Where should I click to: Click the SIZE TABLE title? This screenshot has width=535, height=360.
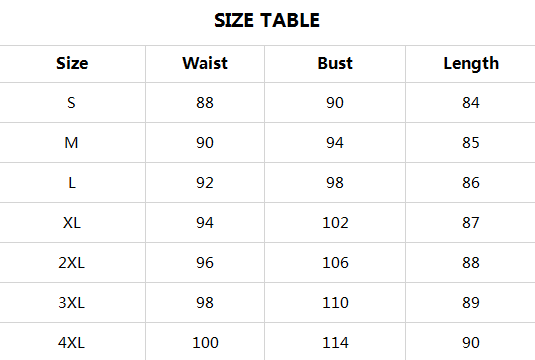pyautogui.click(x=267, y=20)
